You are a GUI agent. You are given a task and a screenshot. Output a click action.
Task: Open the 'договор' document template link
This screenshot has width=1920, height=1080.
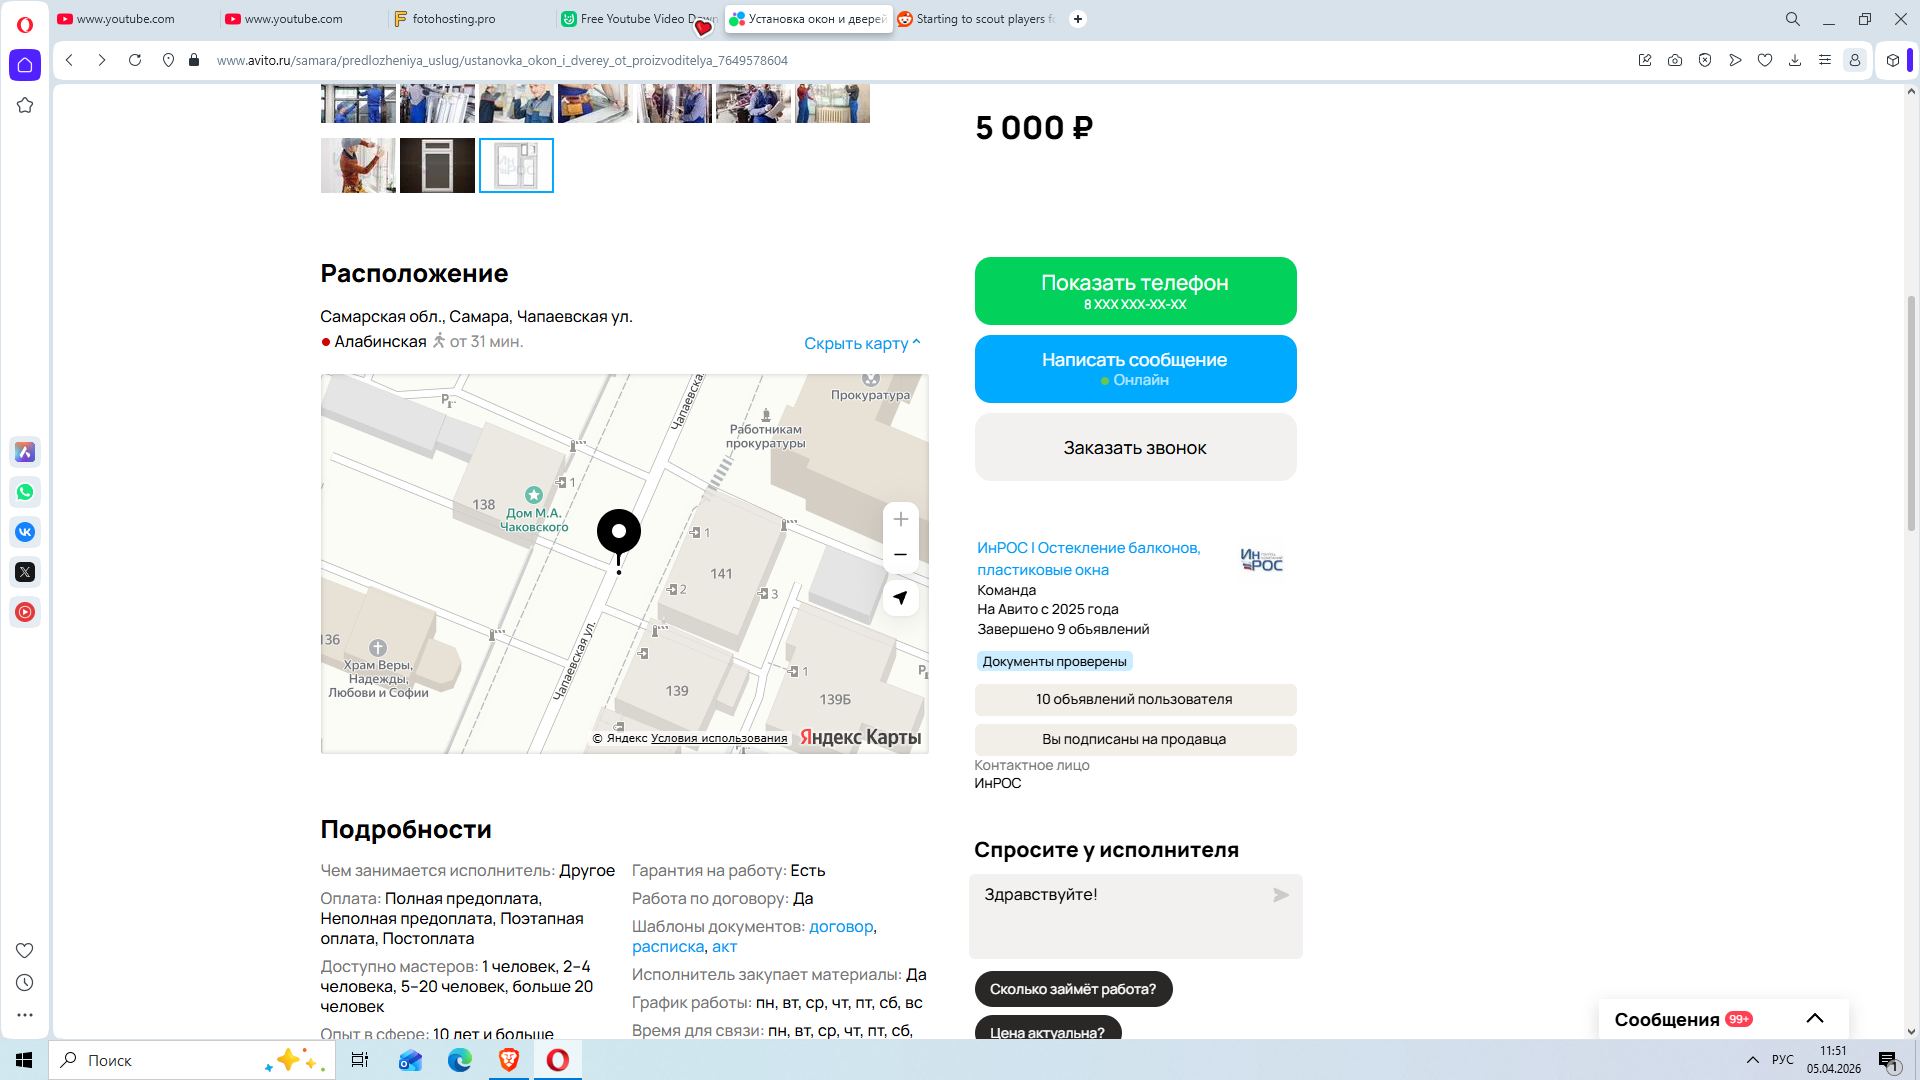pos(840,927)
